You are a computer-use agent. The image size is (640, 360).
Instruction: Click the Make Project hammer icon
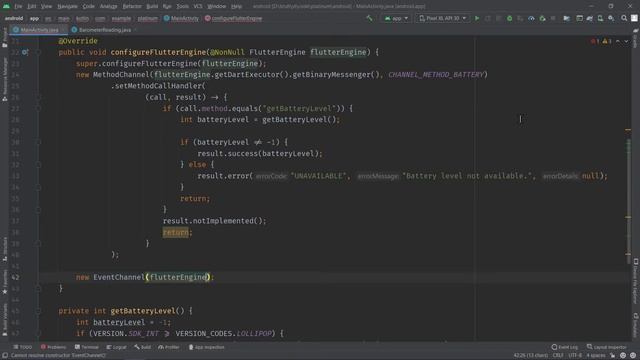pyautogui.click(x=369, y=18)
